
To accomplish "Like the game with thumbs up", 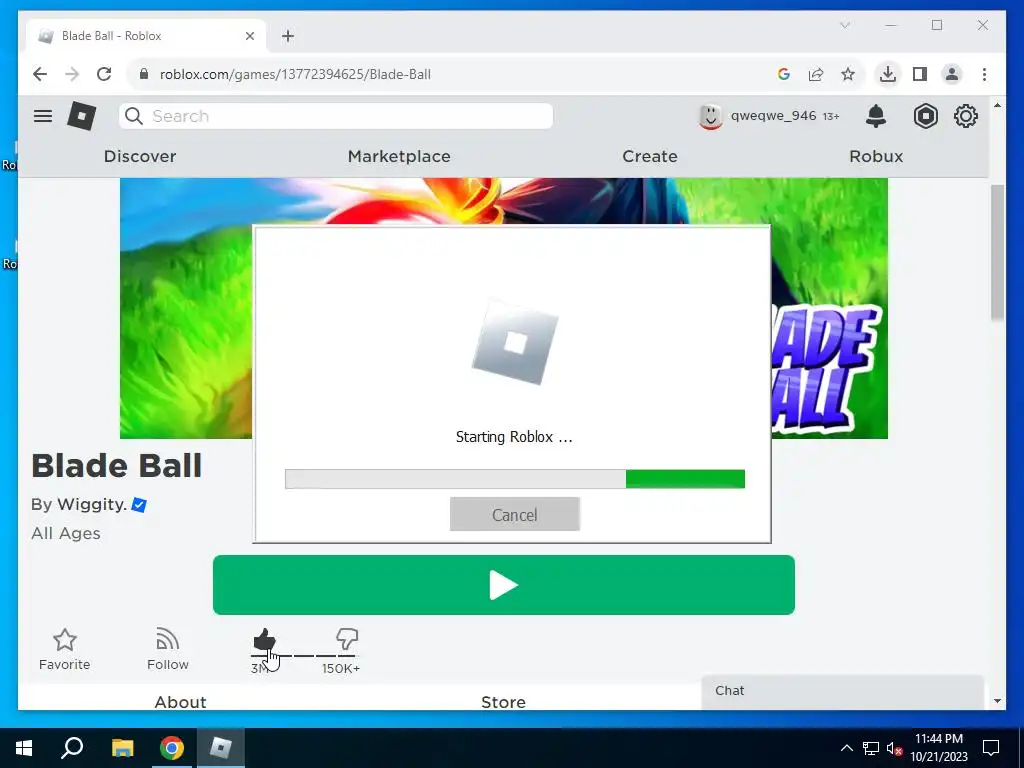I will (x=264, y=640).
